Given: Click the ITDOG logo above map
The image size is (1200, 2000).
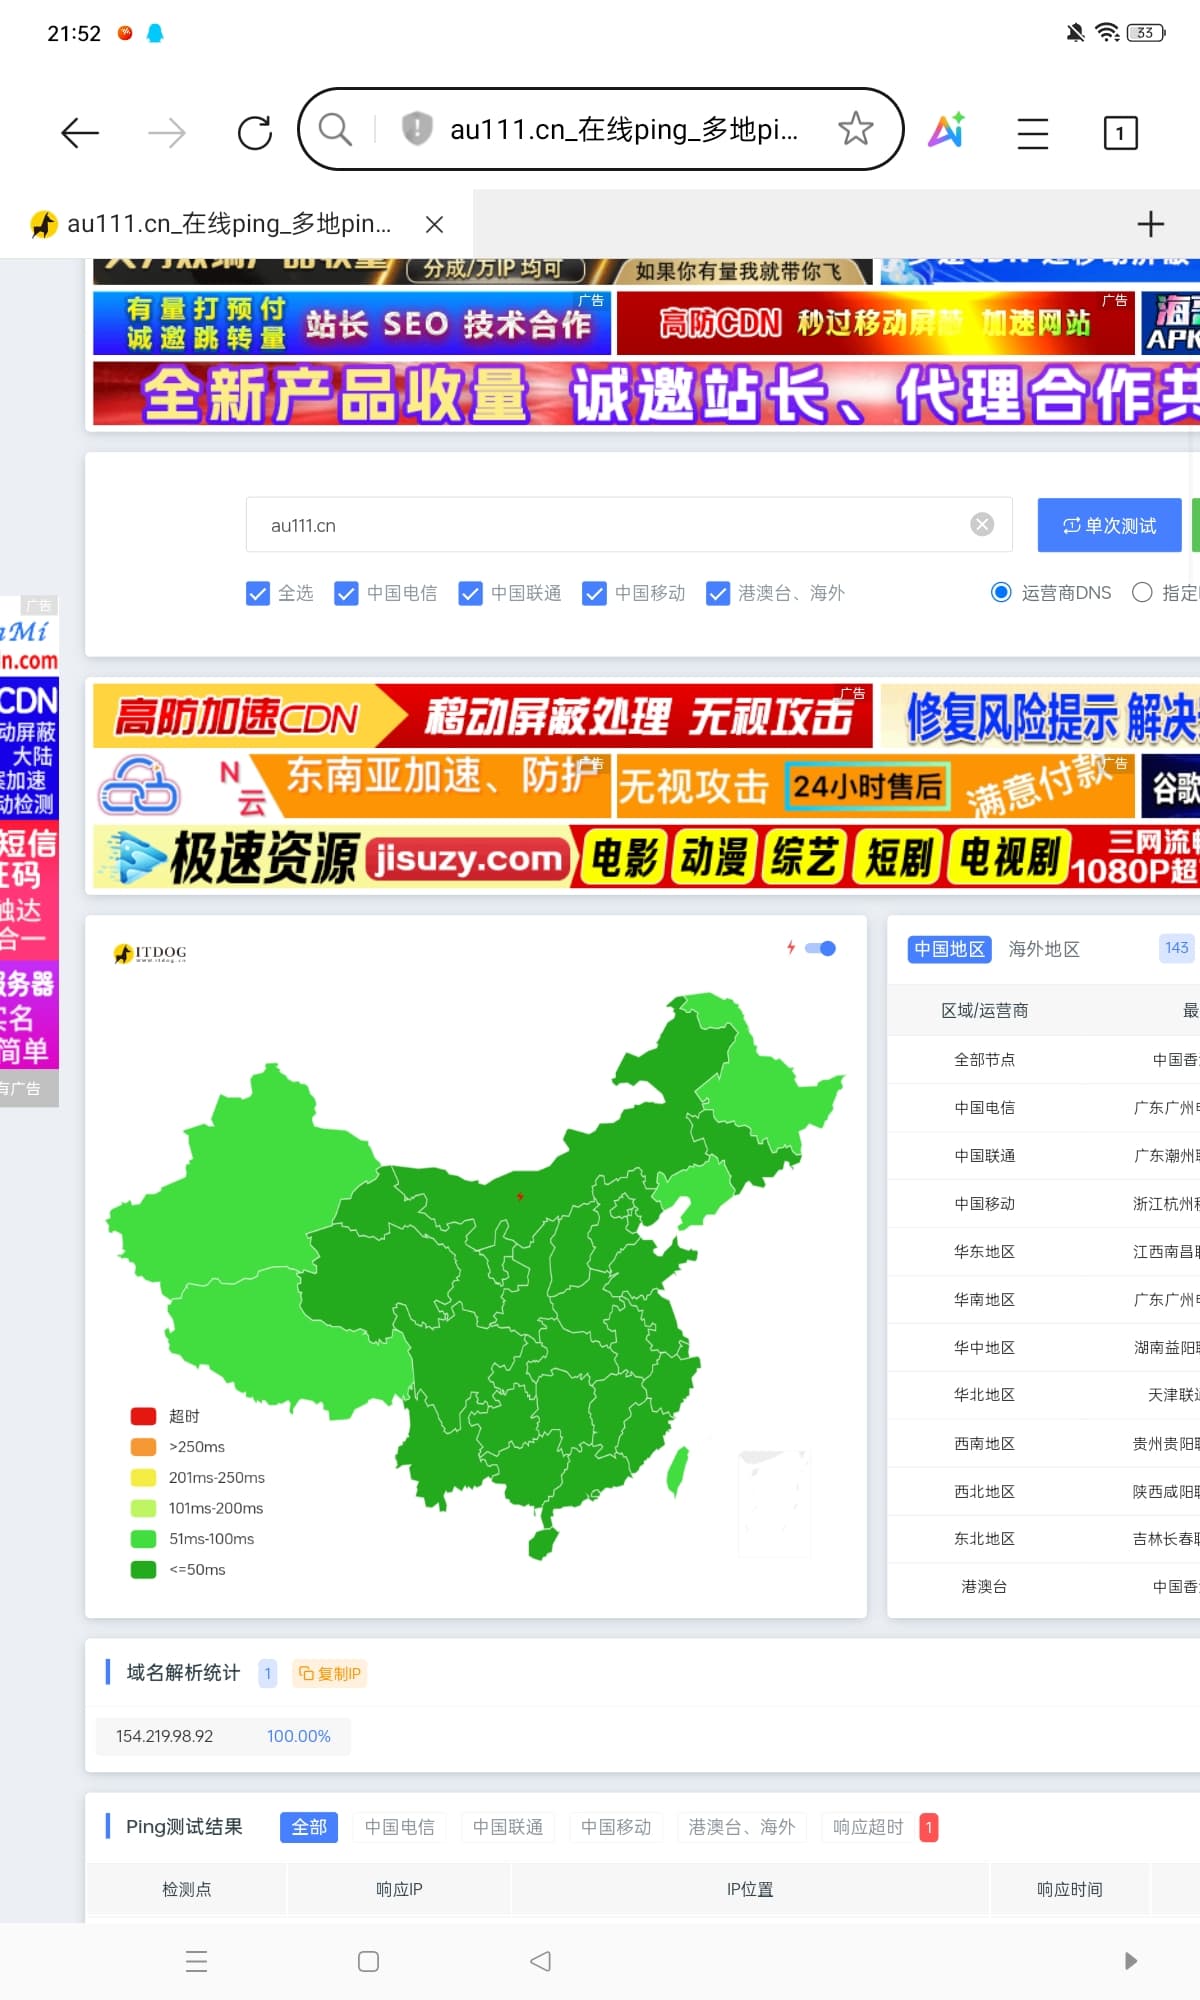Looking at the screenshot, I should click(x=150, y=953).
